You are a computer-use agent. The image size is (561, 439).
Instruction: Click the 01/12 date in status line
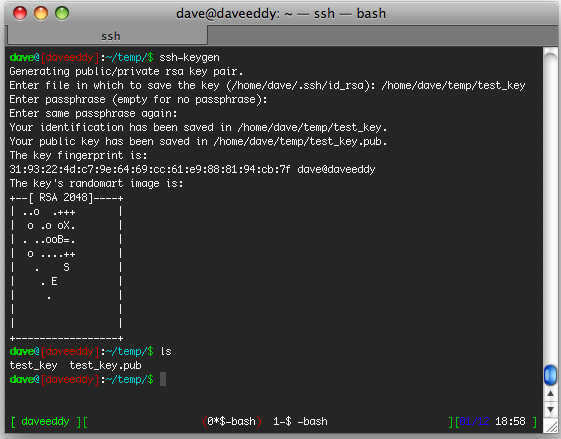pyautogui.click(x=474, y=421)
